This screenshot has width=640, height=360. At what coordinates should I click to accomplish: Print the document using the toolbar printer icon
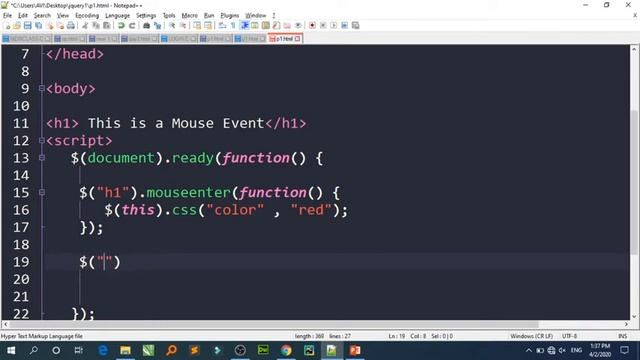click(71, 25)
